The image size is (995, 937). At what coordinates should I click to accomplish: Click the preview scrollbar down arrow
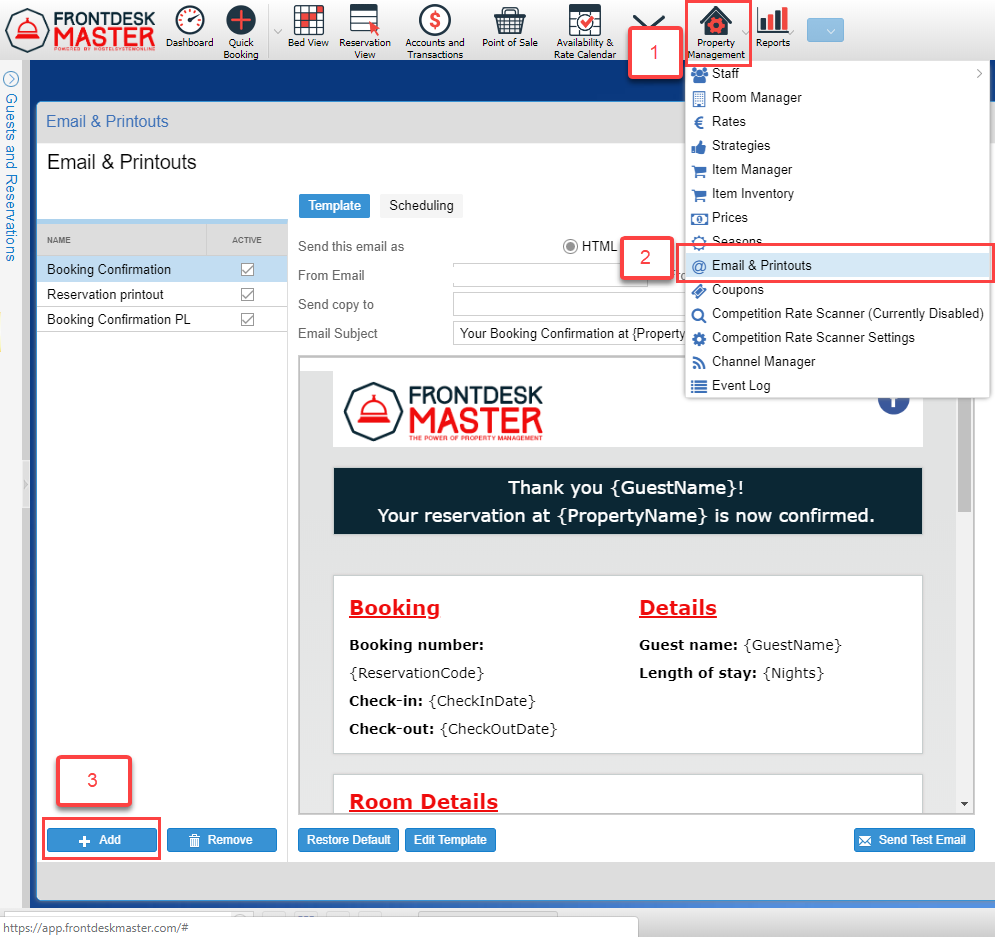pyautogui.click(x=965, y=804)
